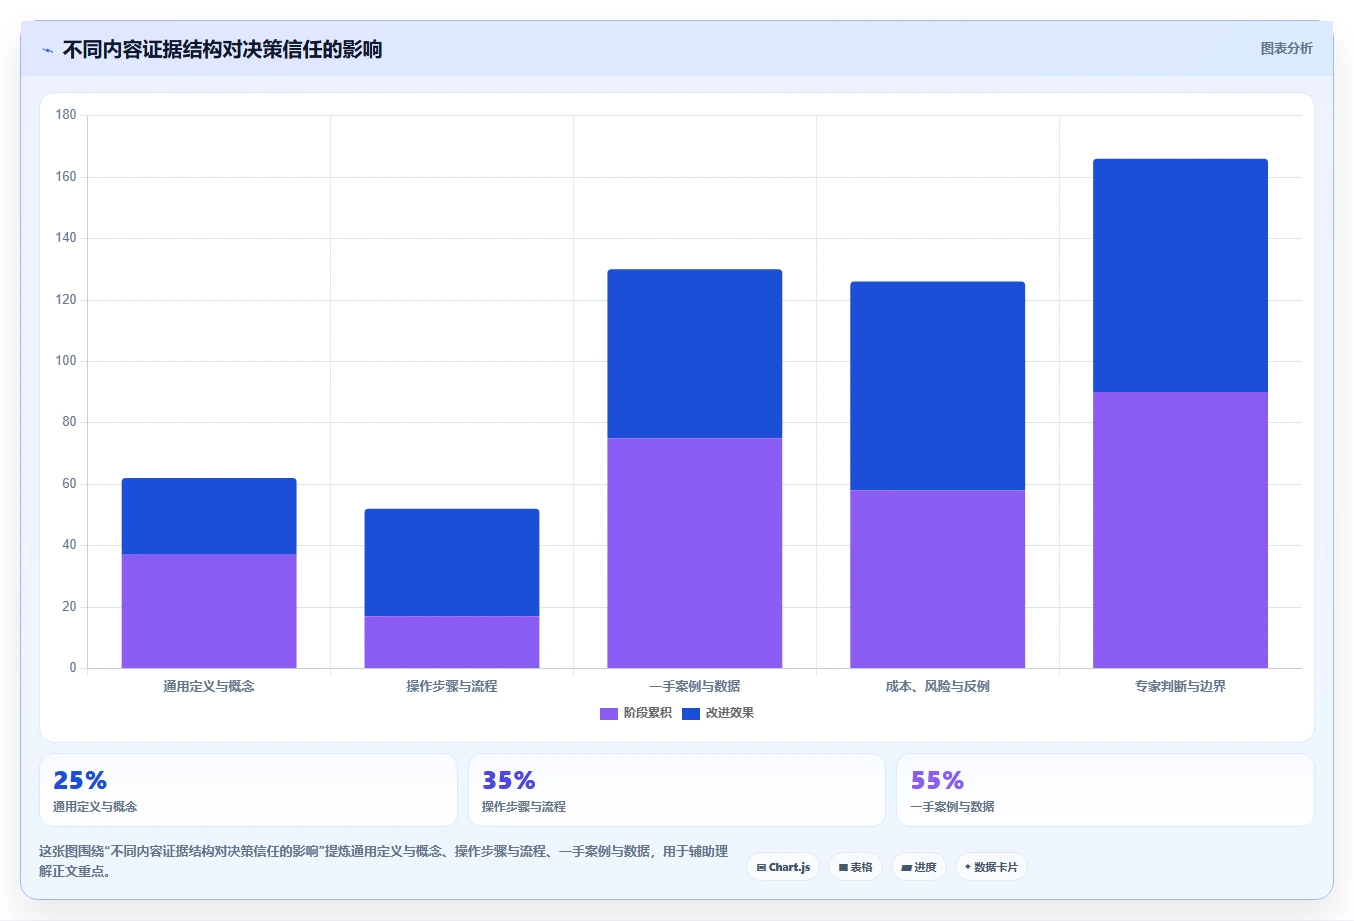1354x921 pixels.
Task: Click the y-axis value 100
Action: coord(66,361)
